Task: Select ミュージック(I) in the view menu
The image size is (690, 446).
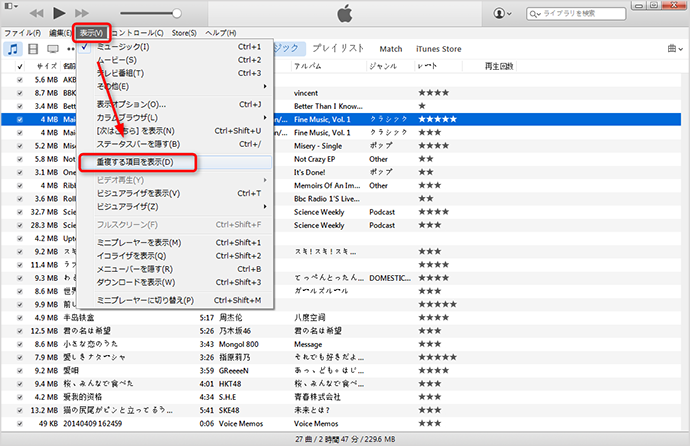Action: coord(175,47)
